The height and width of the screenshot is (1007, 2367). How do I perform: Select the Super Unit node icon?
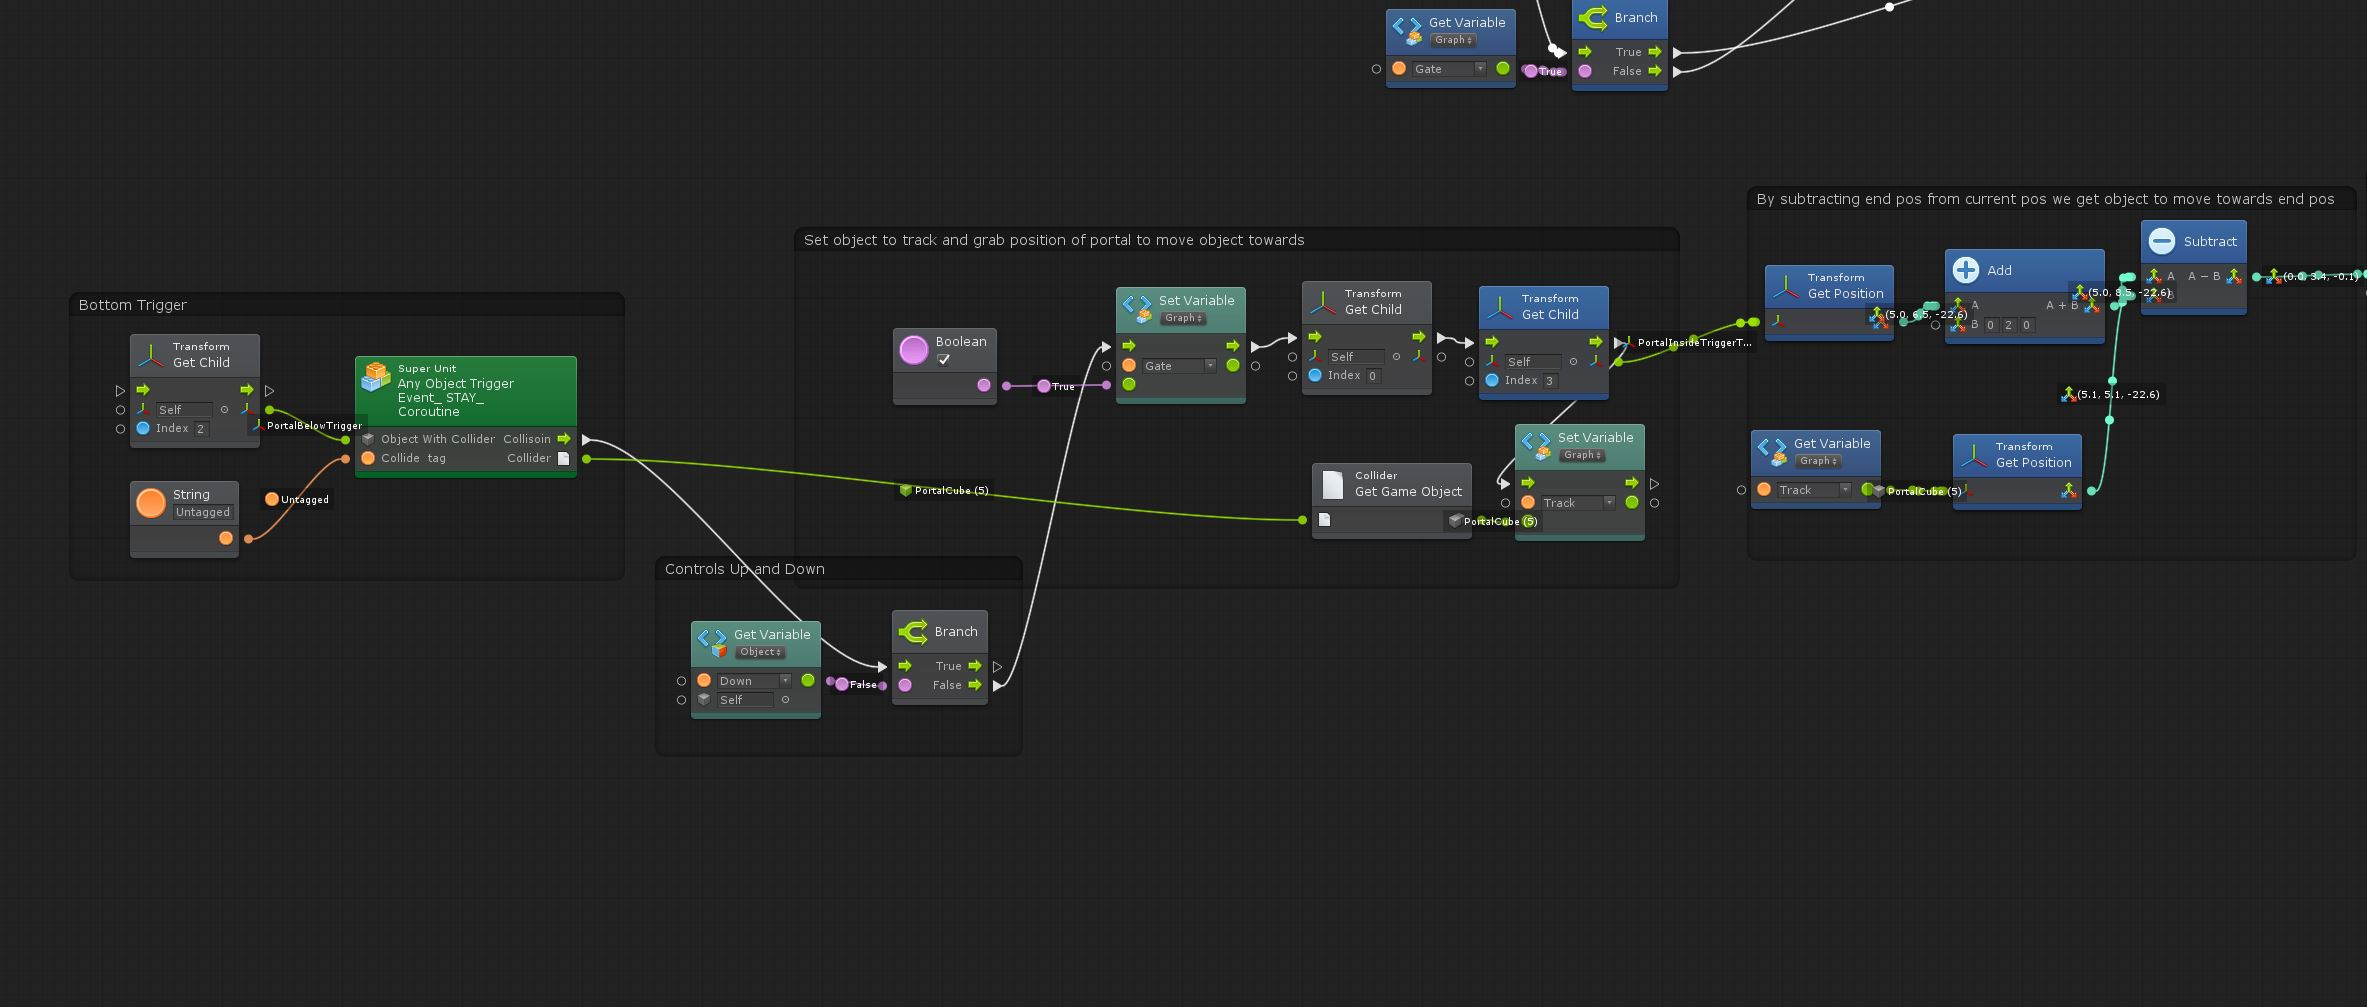point(376,377)
